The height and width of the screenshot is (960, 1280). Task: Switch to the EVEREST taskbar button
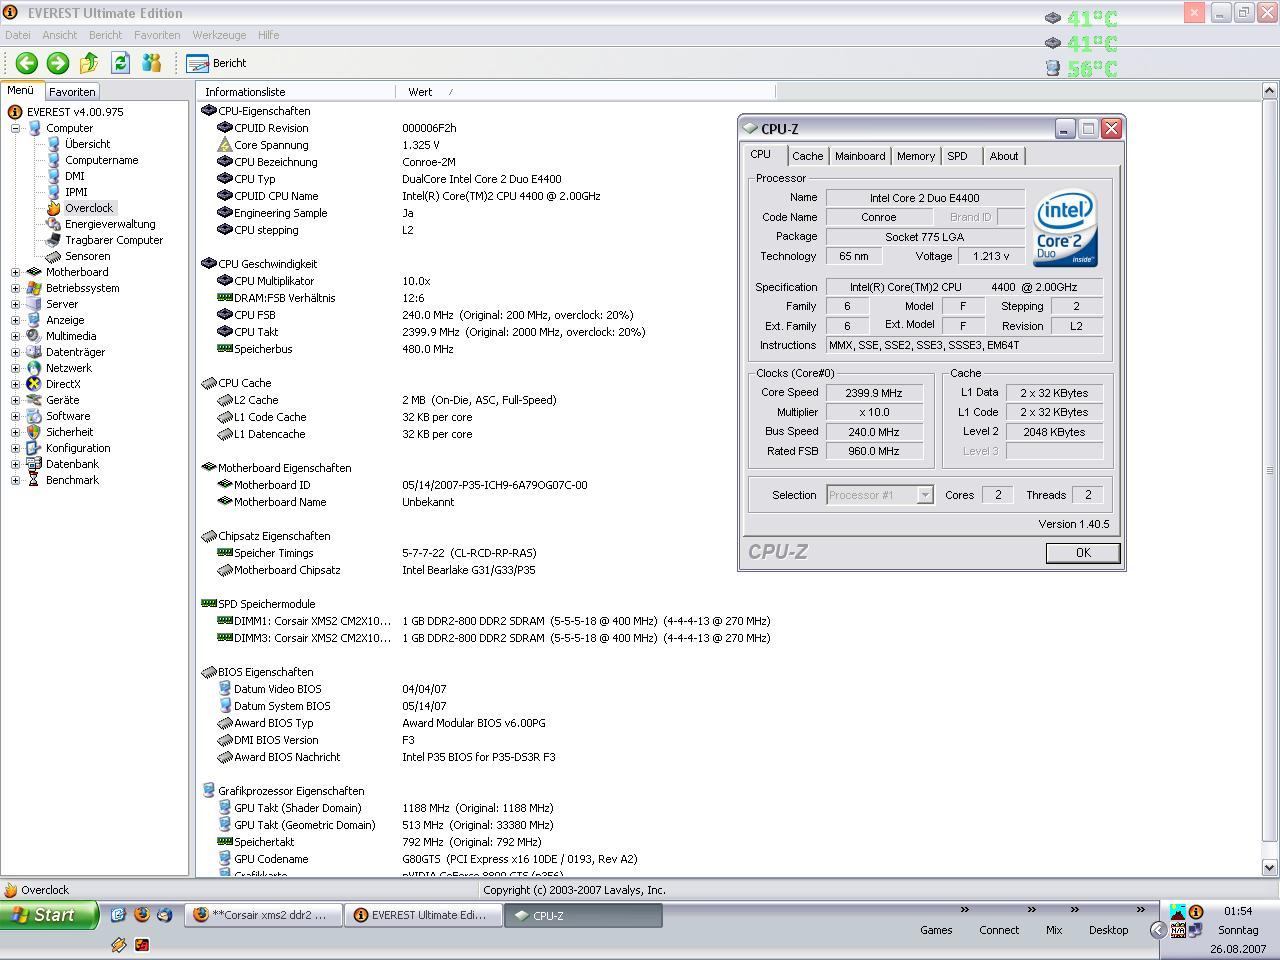click(x=423, y=915)
